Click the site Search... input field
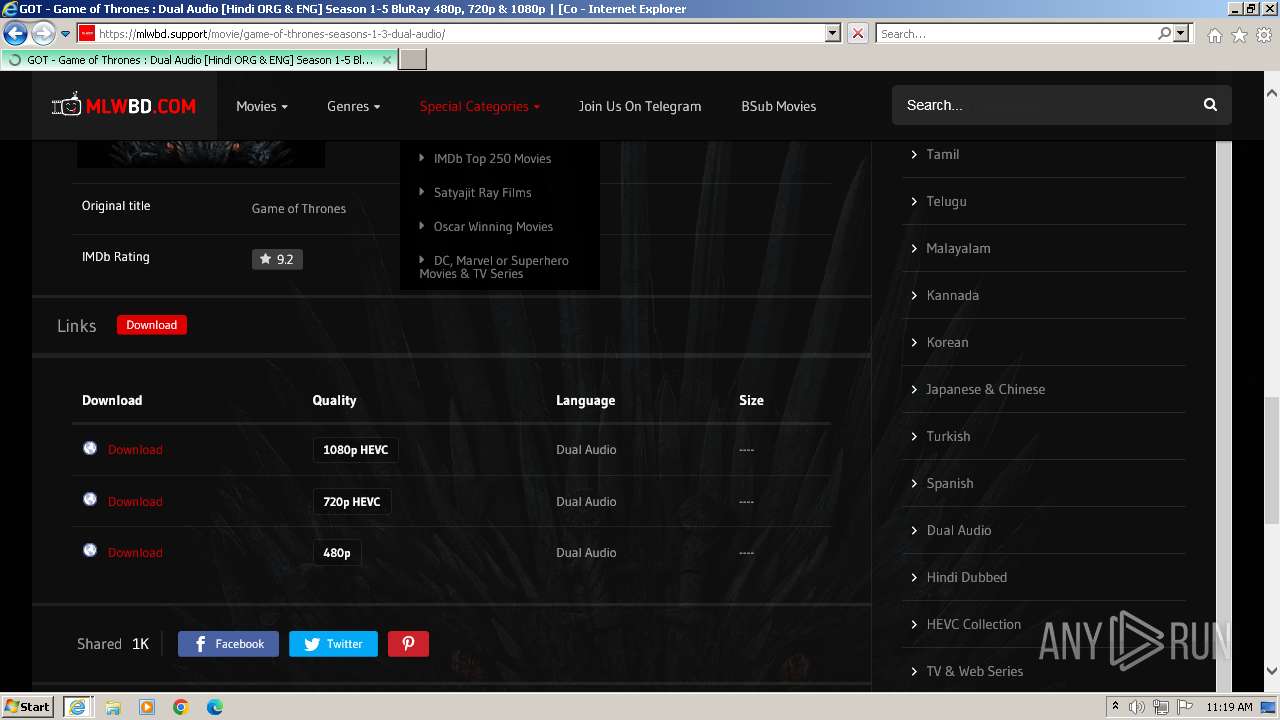The height and width of the screenshot is (720, 1280). click(x=1045, y=105)
